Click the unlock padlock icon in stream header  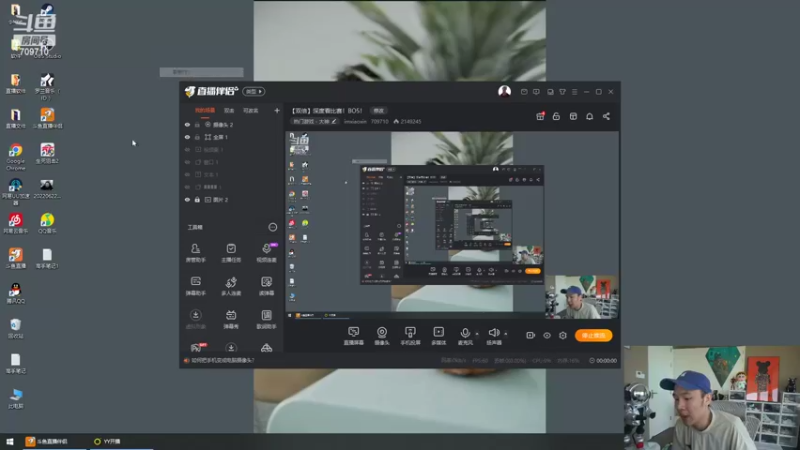556,116
